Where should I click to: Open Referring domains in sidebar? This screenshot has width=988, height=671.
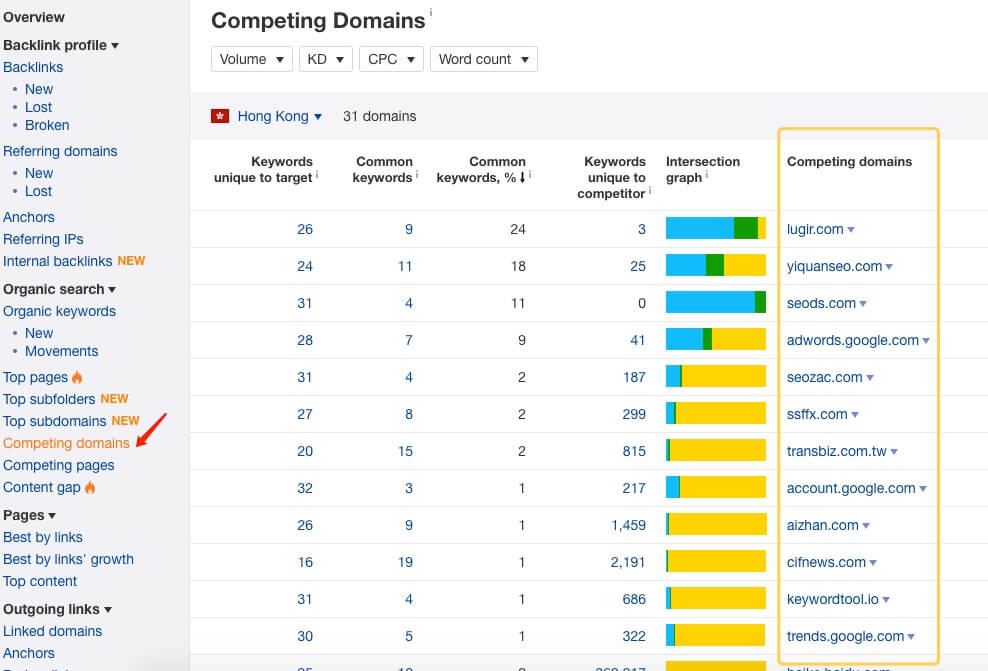60,151
